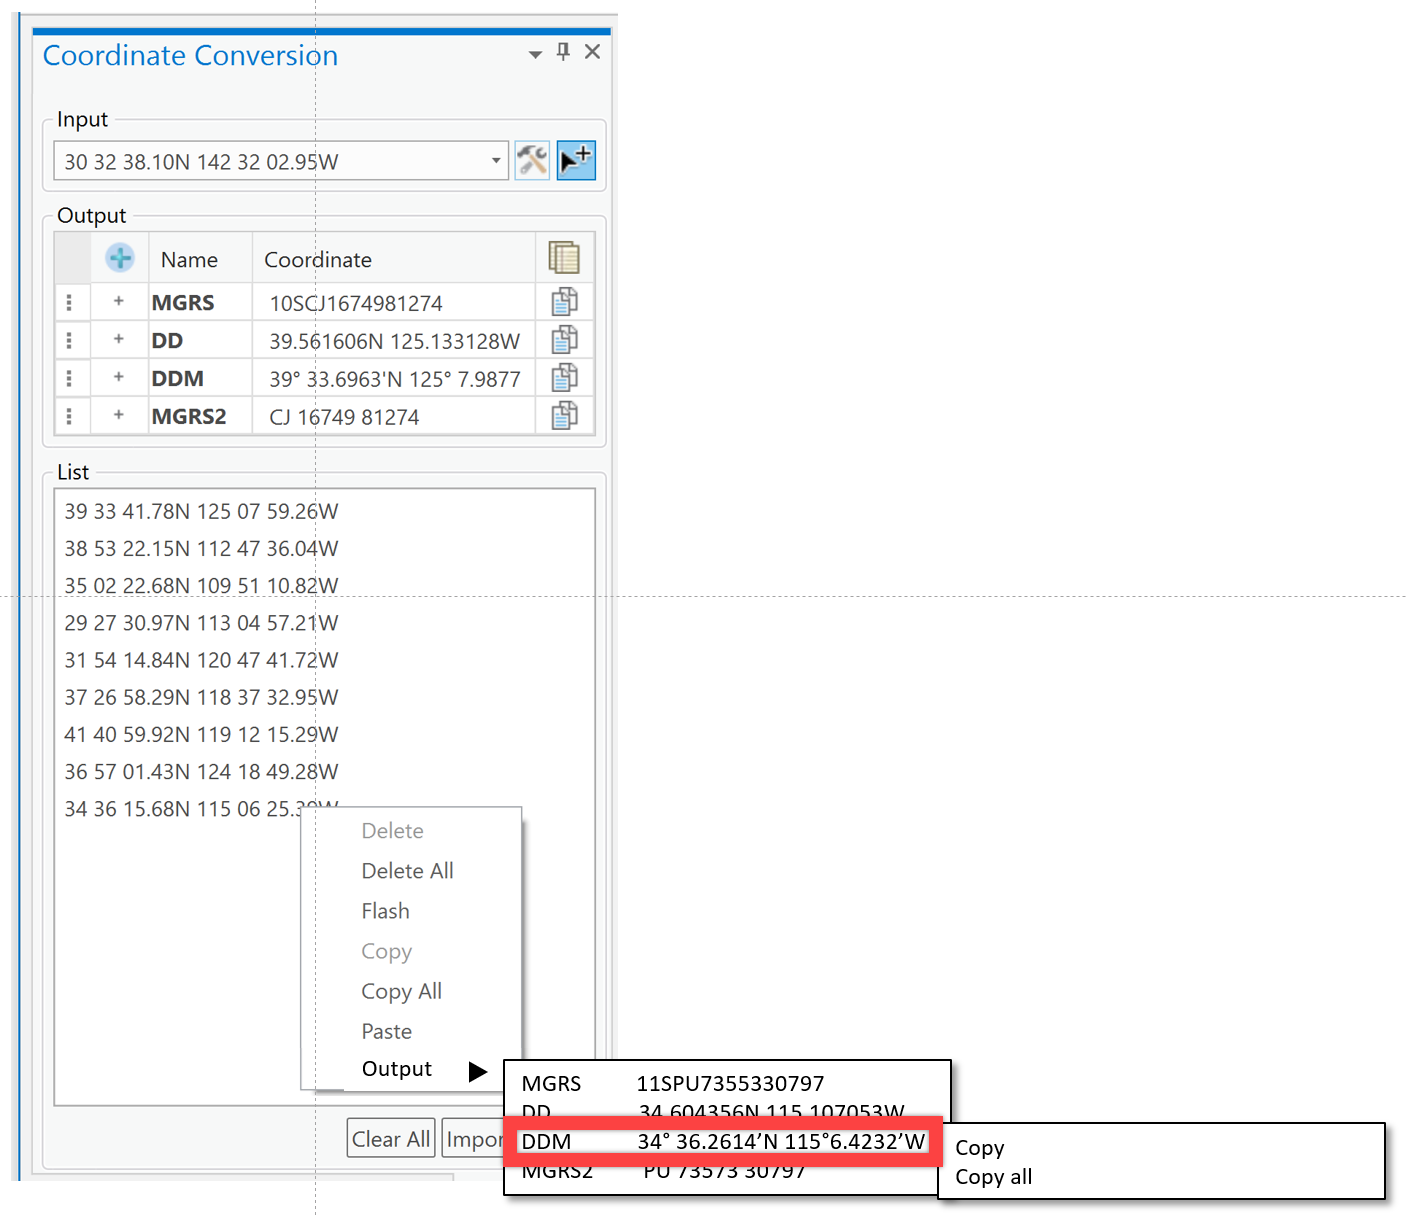The width and height of the screenshot is (1406, 1215).
Task: Click the Import button
Action: pyautogui.click(x=473, y=1139)
